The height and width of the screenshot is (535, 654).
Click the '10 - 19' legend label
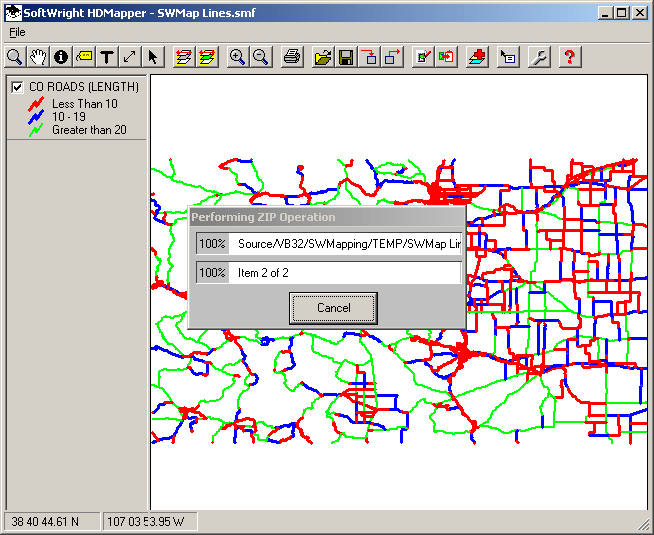69,117
